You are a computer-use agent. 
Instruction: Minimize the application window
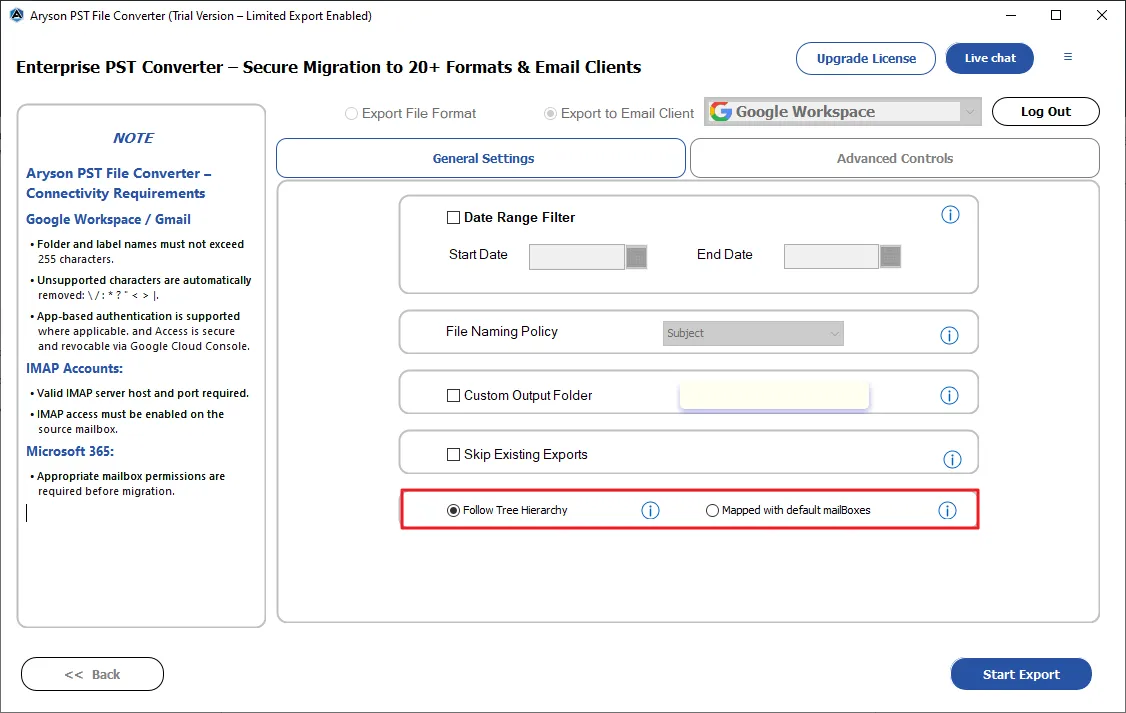1010,15
